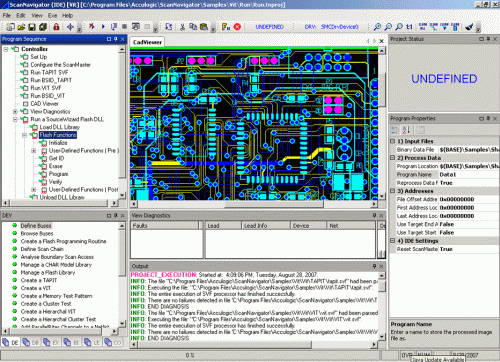Collapse the 3) Addresses property category

point(393,191)
